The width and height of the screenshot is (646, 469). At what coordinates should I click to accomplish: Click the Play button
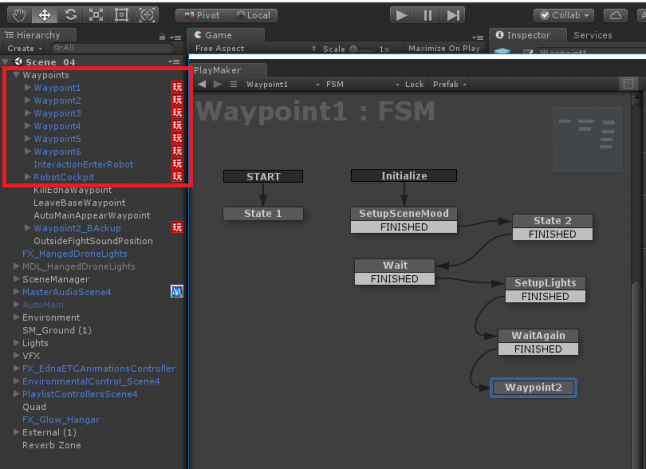tap(401, 15)
